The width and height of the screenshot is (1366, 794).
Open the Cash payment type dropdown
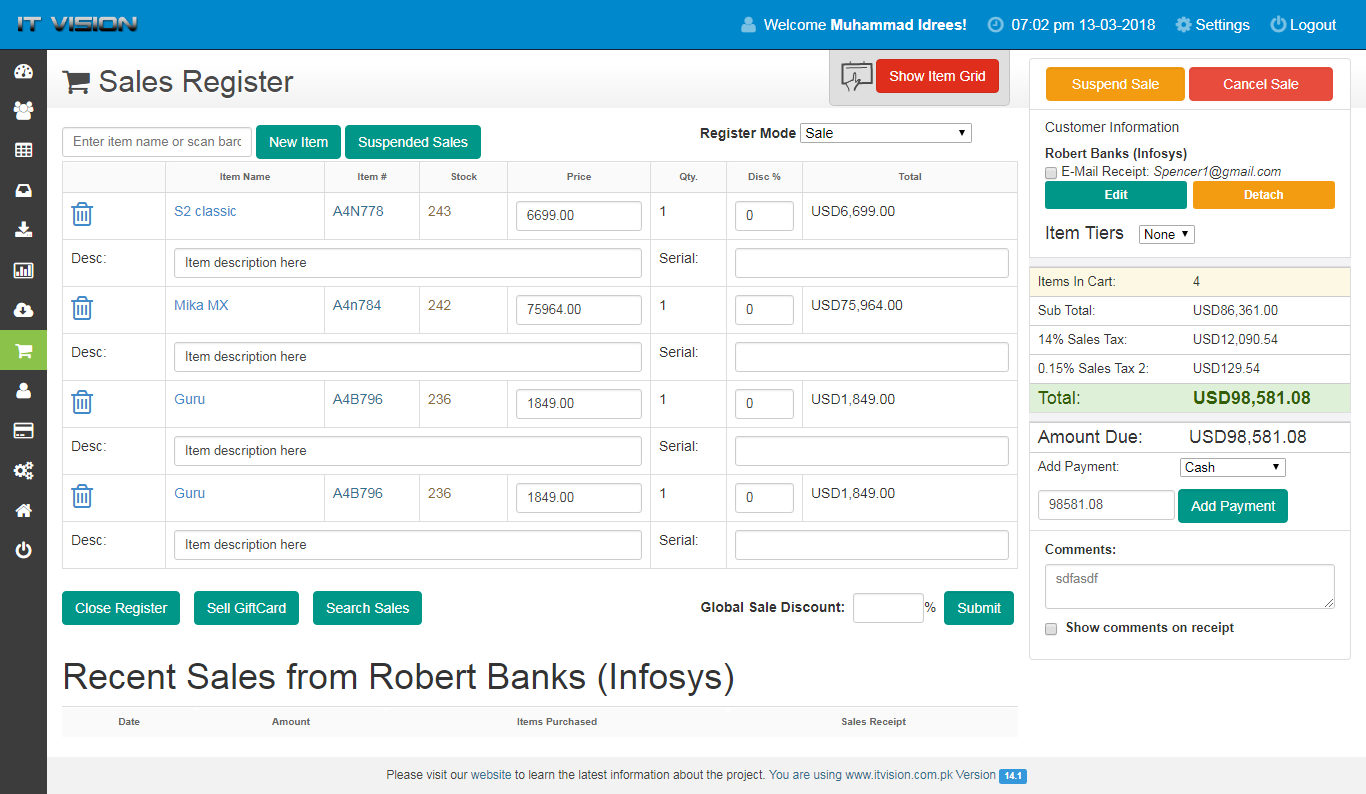click(x=1232, y=467)
